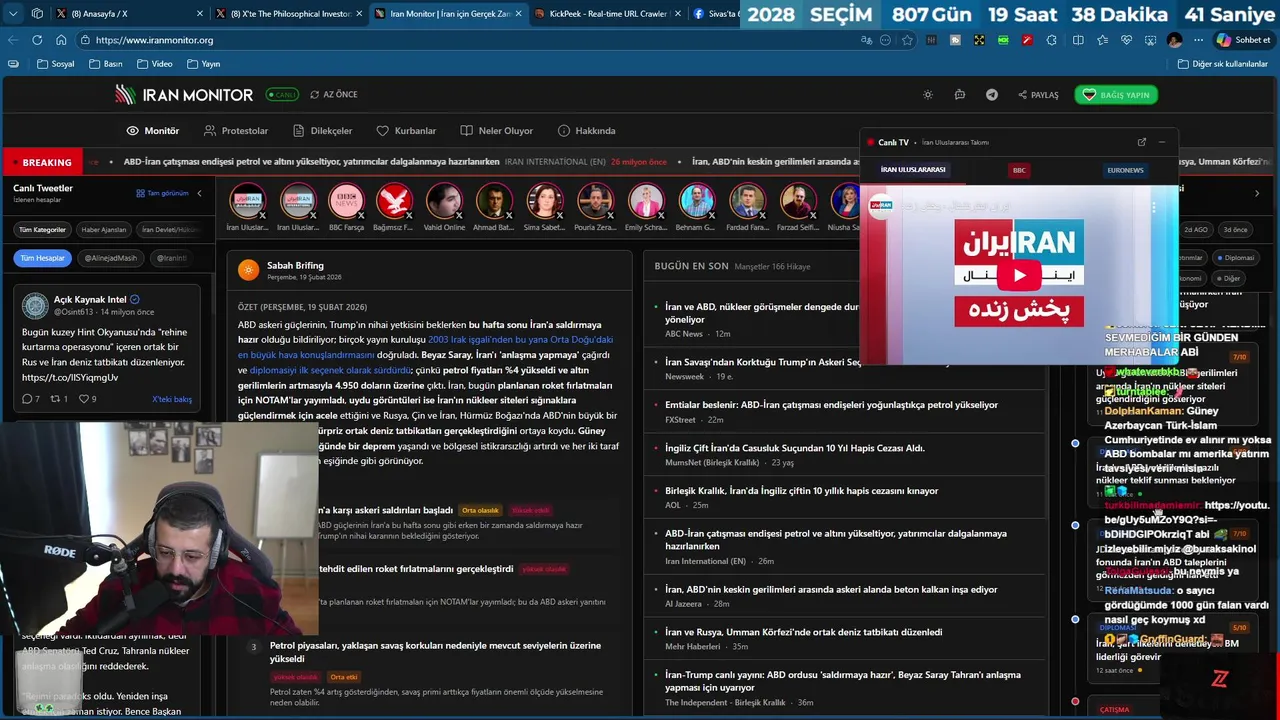Toggle the light/dark theme sun icon

pyautogui.click(x=928, y=95)
